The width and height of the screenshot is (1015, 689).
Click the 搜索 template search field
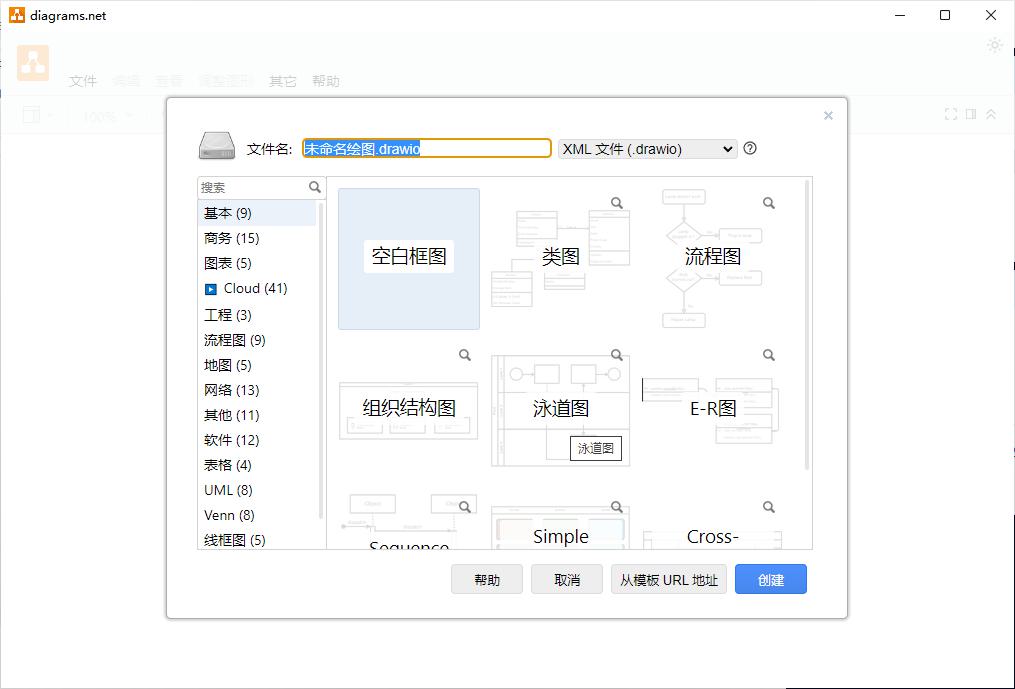coord(252,187)
